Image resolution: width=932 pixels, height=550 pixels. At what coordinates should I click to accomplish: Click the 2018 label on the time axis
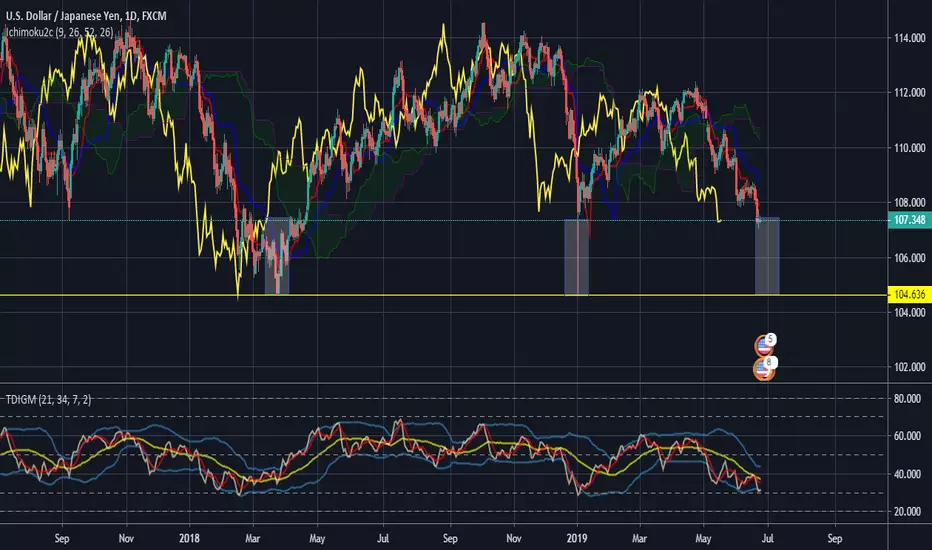189,539
